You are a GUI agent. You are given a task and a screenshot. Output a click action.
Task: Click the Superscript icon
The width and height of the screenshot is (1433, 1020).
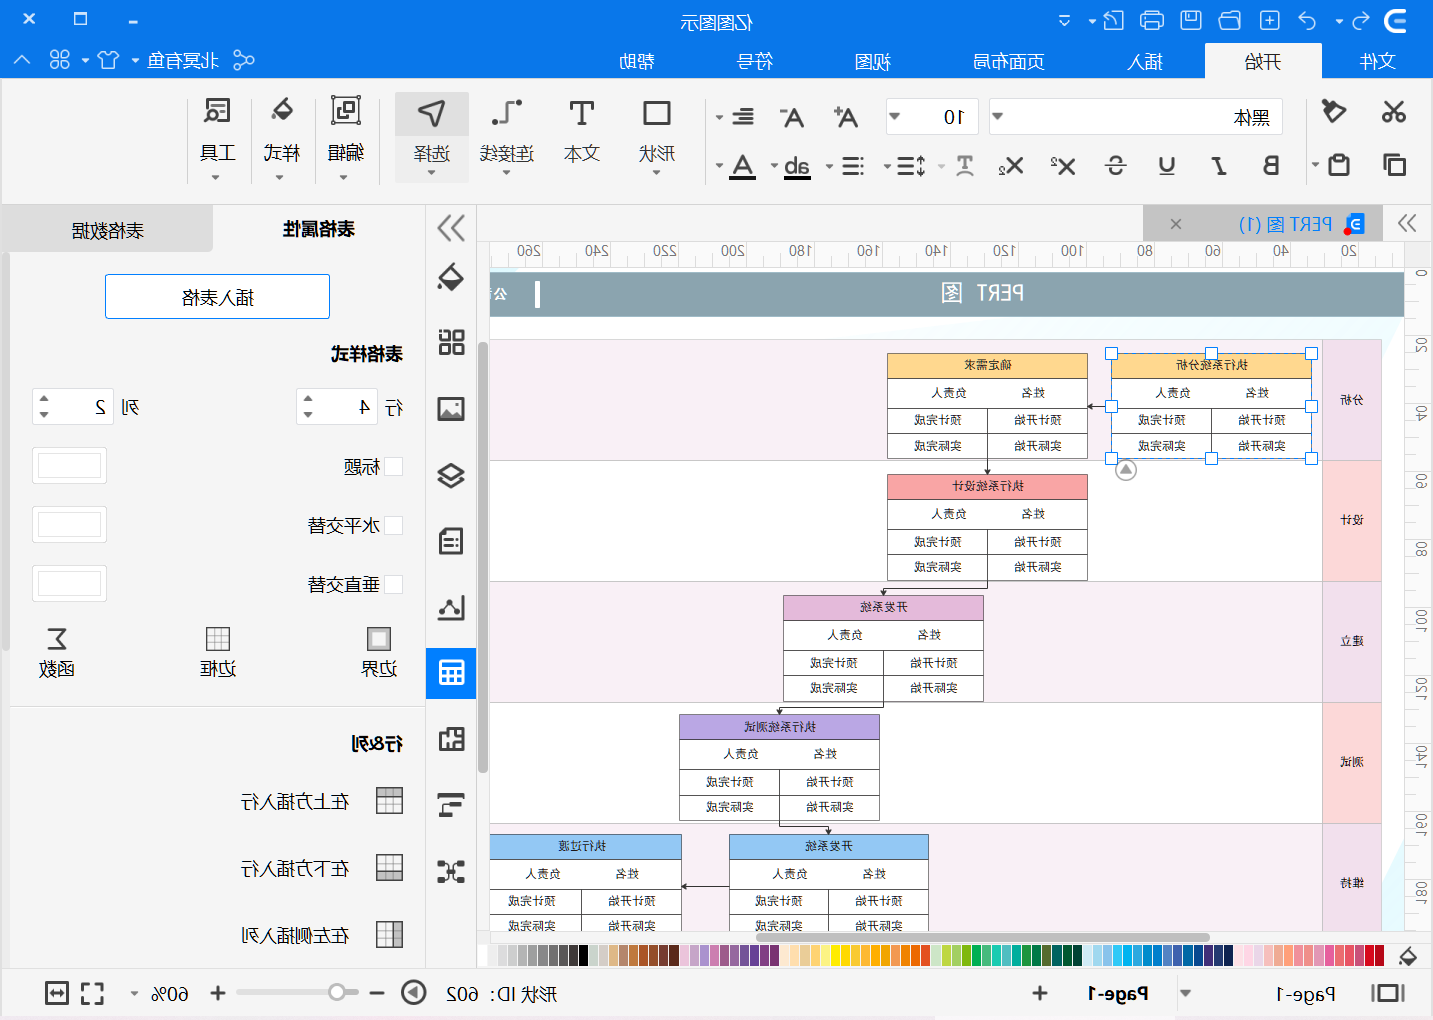(x=1063, y=166)
